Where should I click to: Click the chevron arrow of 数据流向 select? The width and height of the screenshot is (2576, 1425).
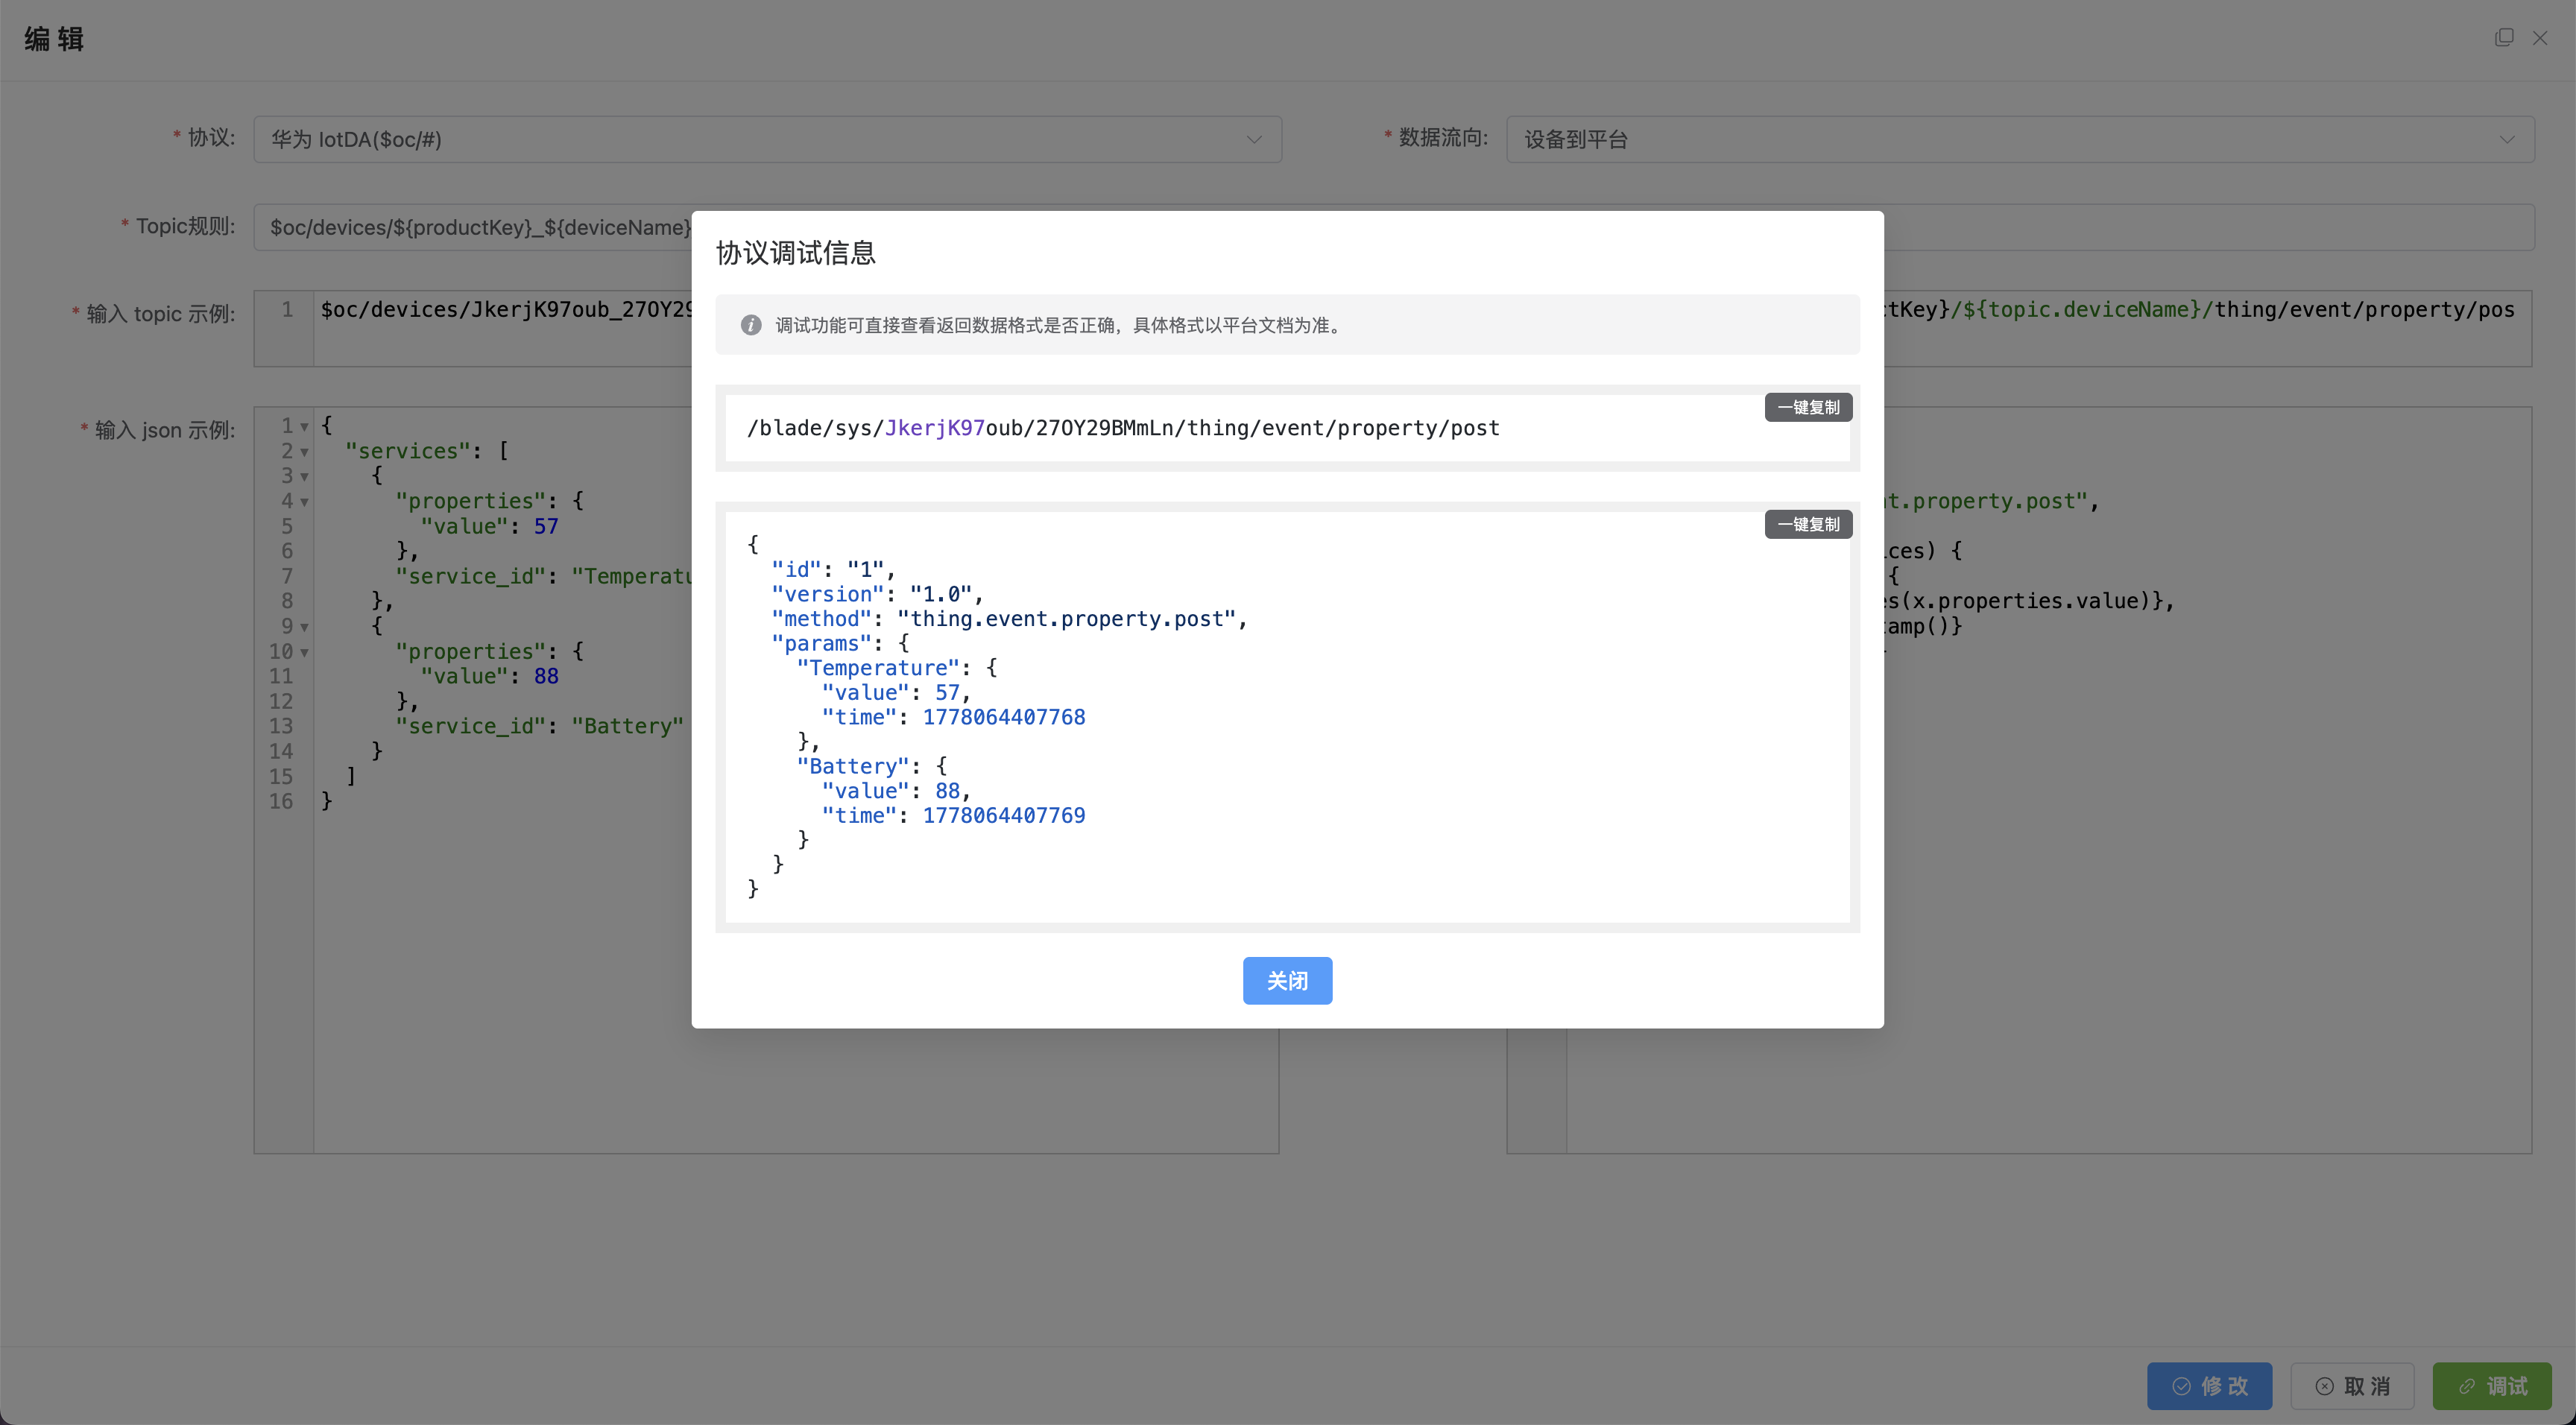coord(2507,139)
